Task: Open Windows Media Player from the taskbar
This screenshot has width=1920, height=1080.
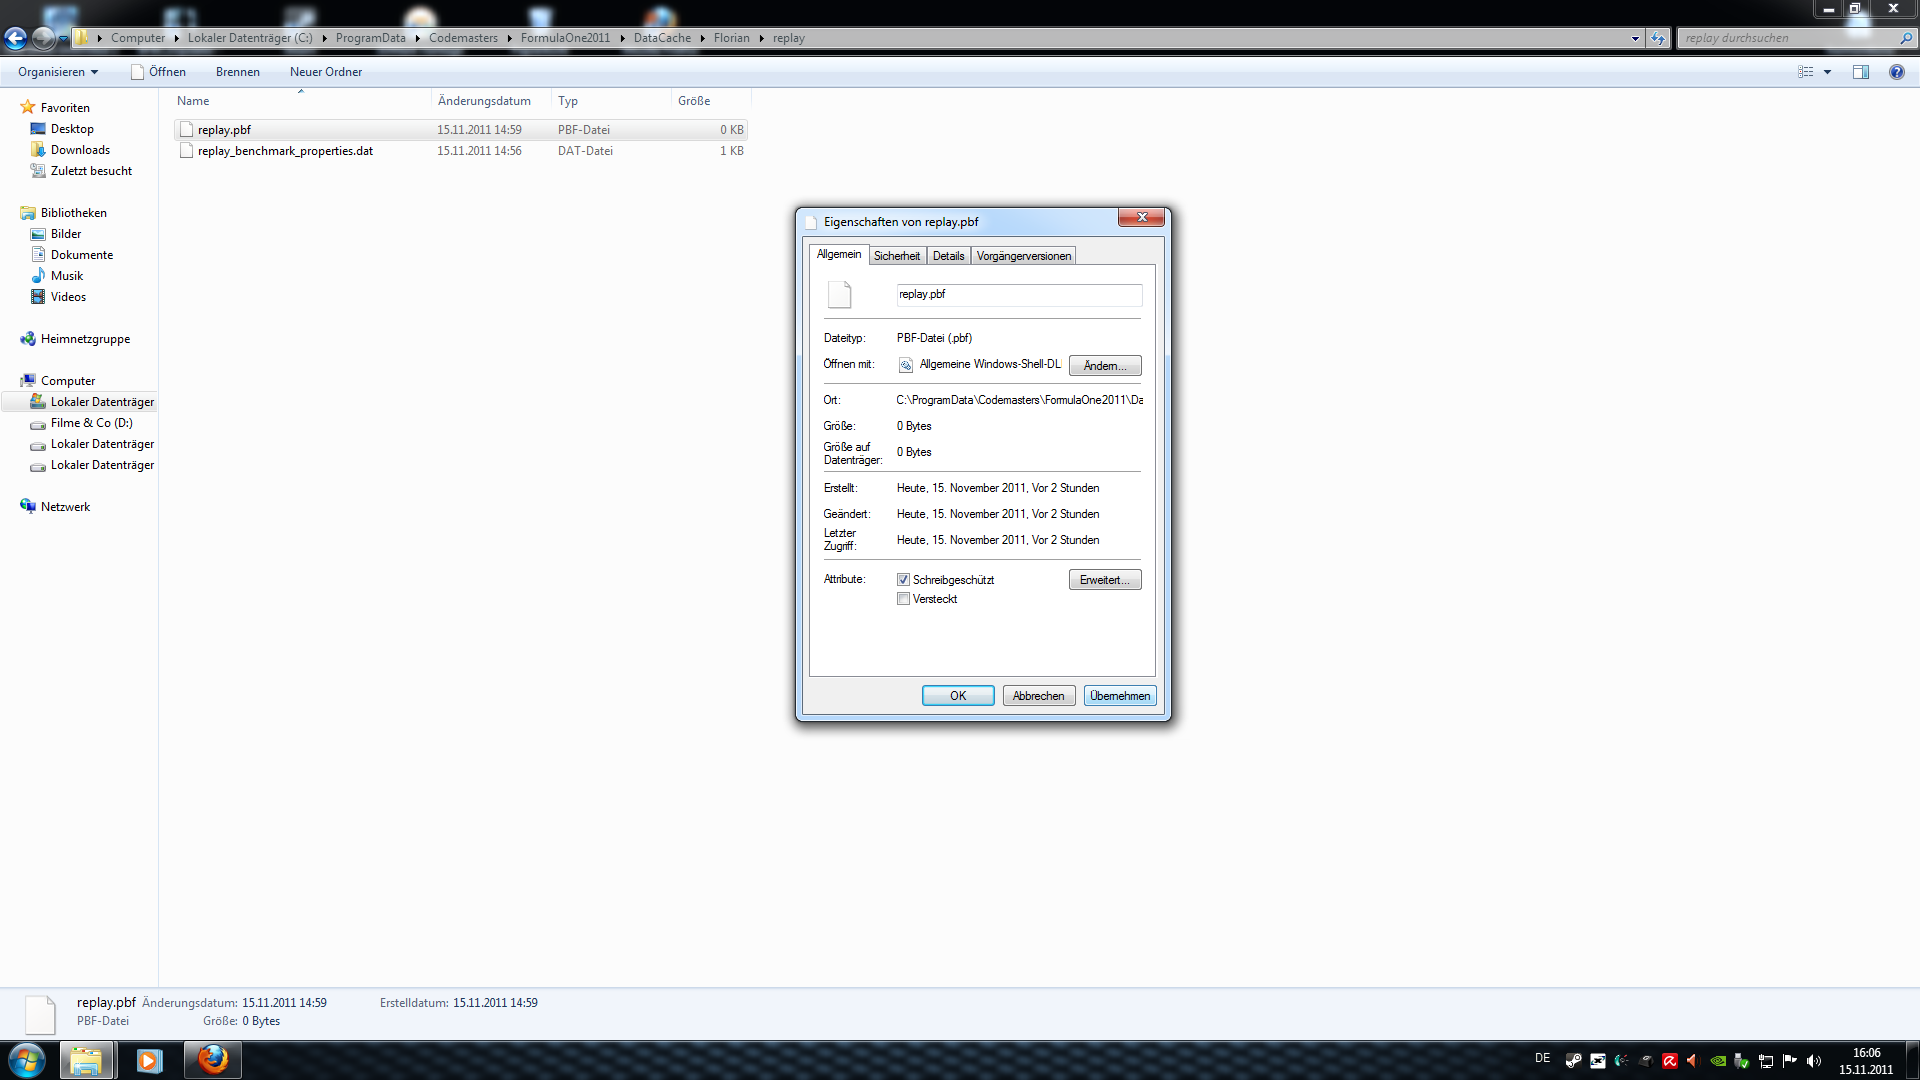Action: click(x=149, y=1060)
